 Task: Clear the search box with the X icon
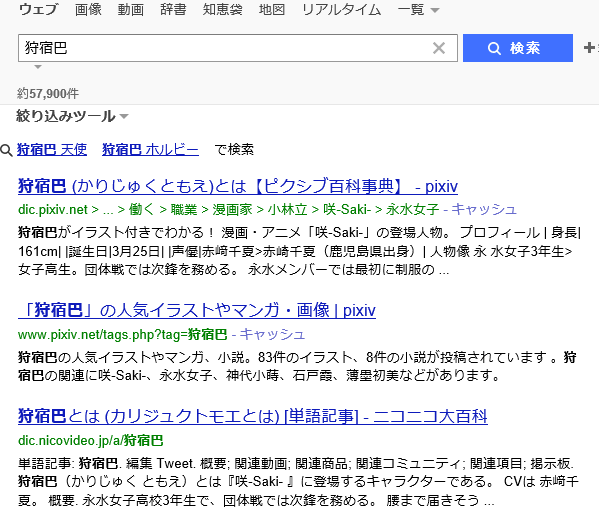click(439, 48)
